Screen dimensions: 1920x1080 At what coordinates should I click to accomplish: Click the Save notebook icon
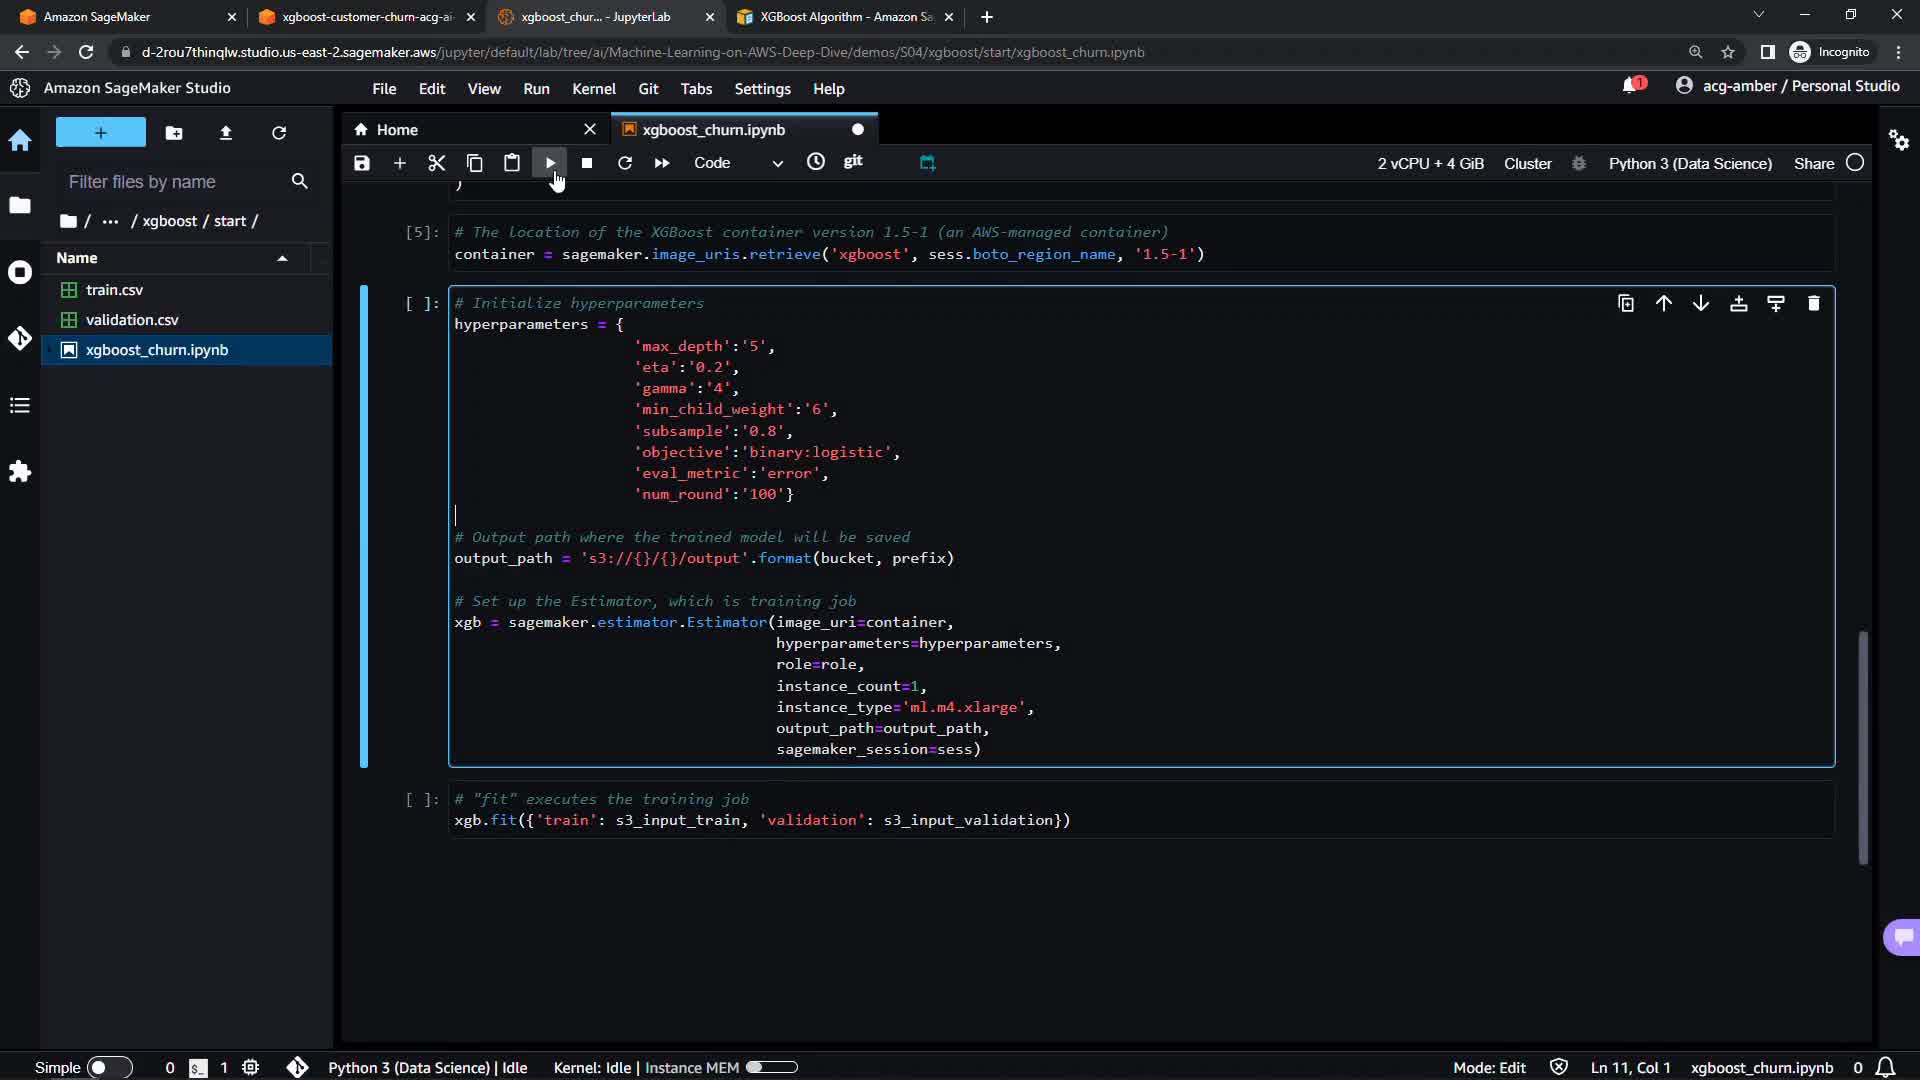coord(362,163)
